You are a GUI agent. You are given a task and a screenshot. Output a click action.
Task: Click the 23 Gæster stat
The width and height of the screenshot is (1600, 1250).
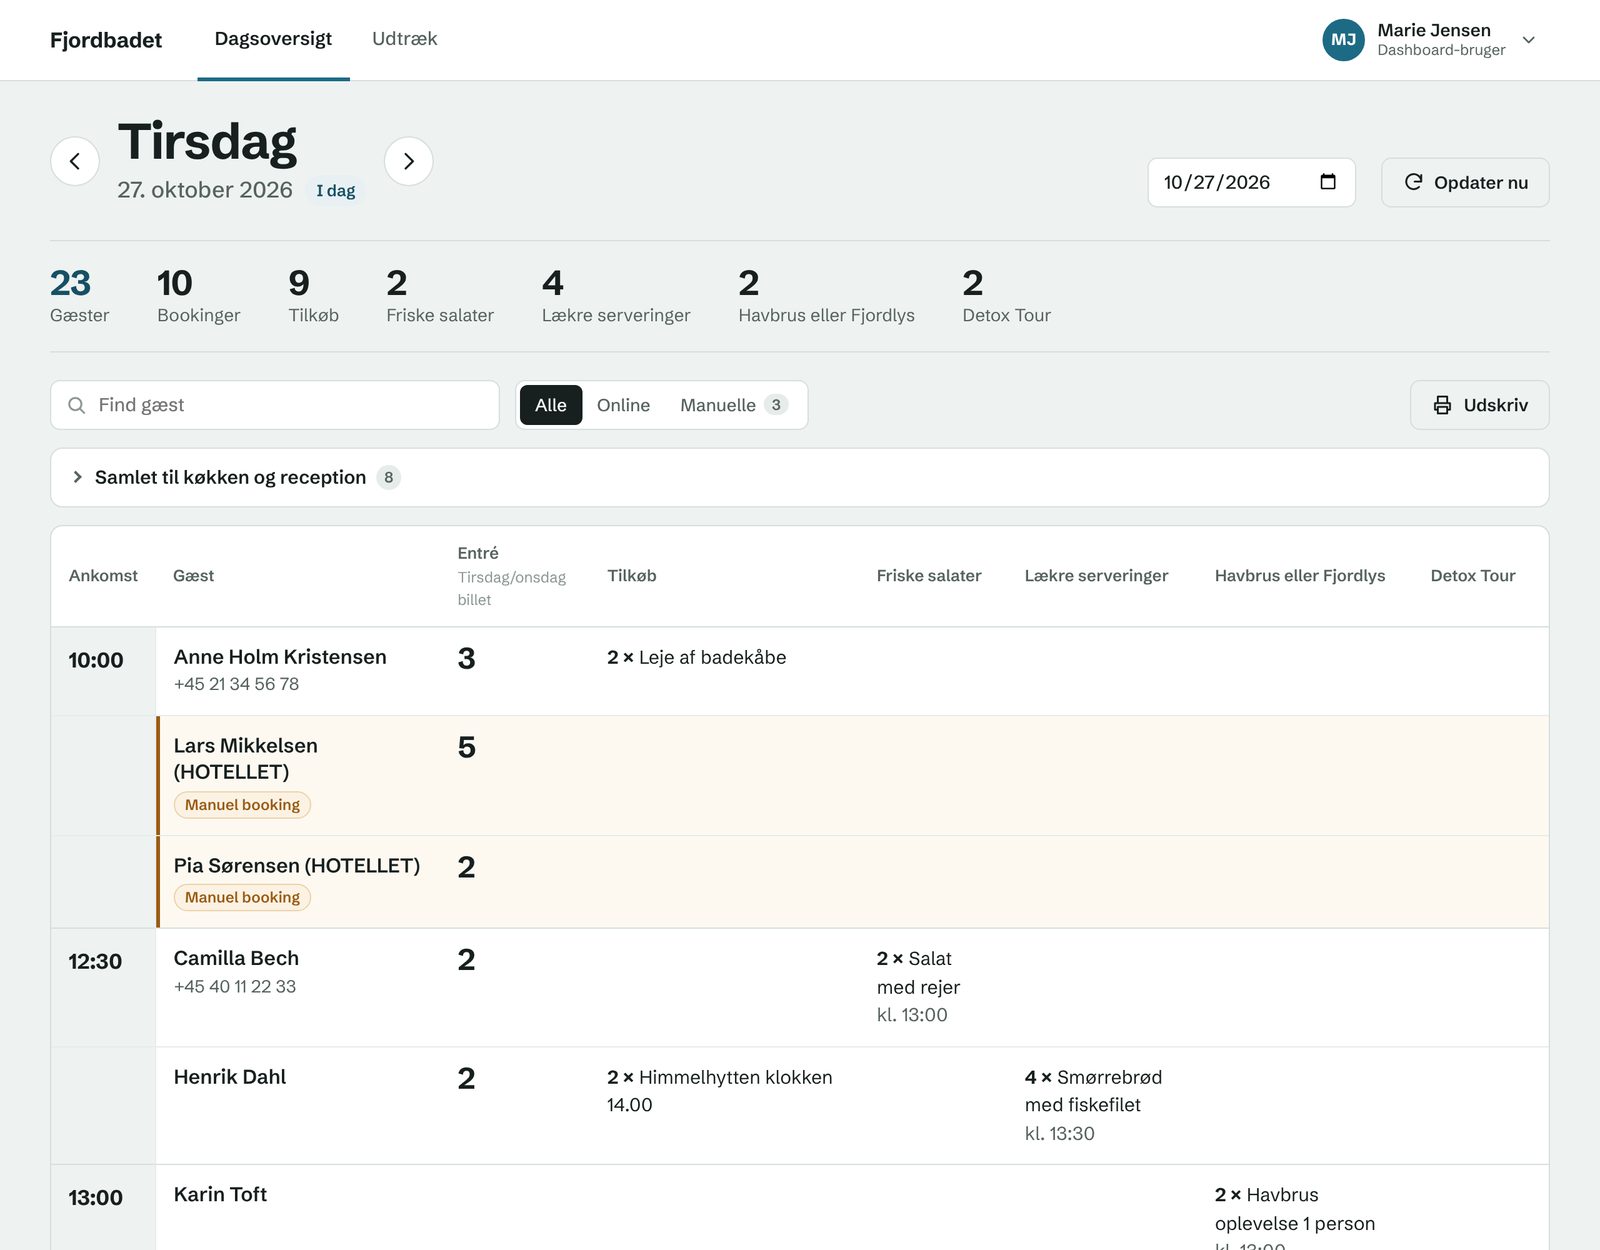click(80, 295)
